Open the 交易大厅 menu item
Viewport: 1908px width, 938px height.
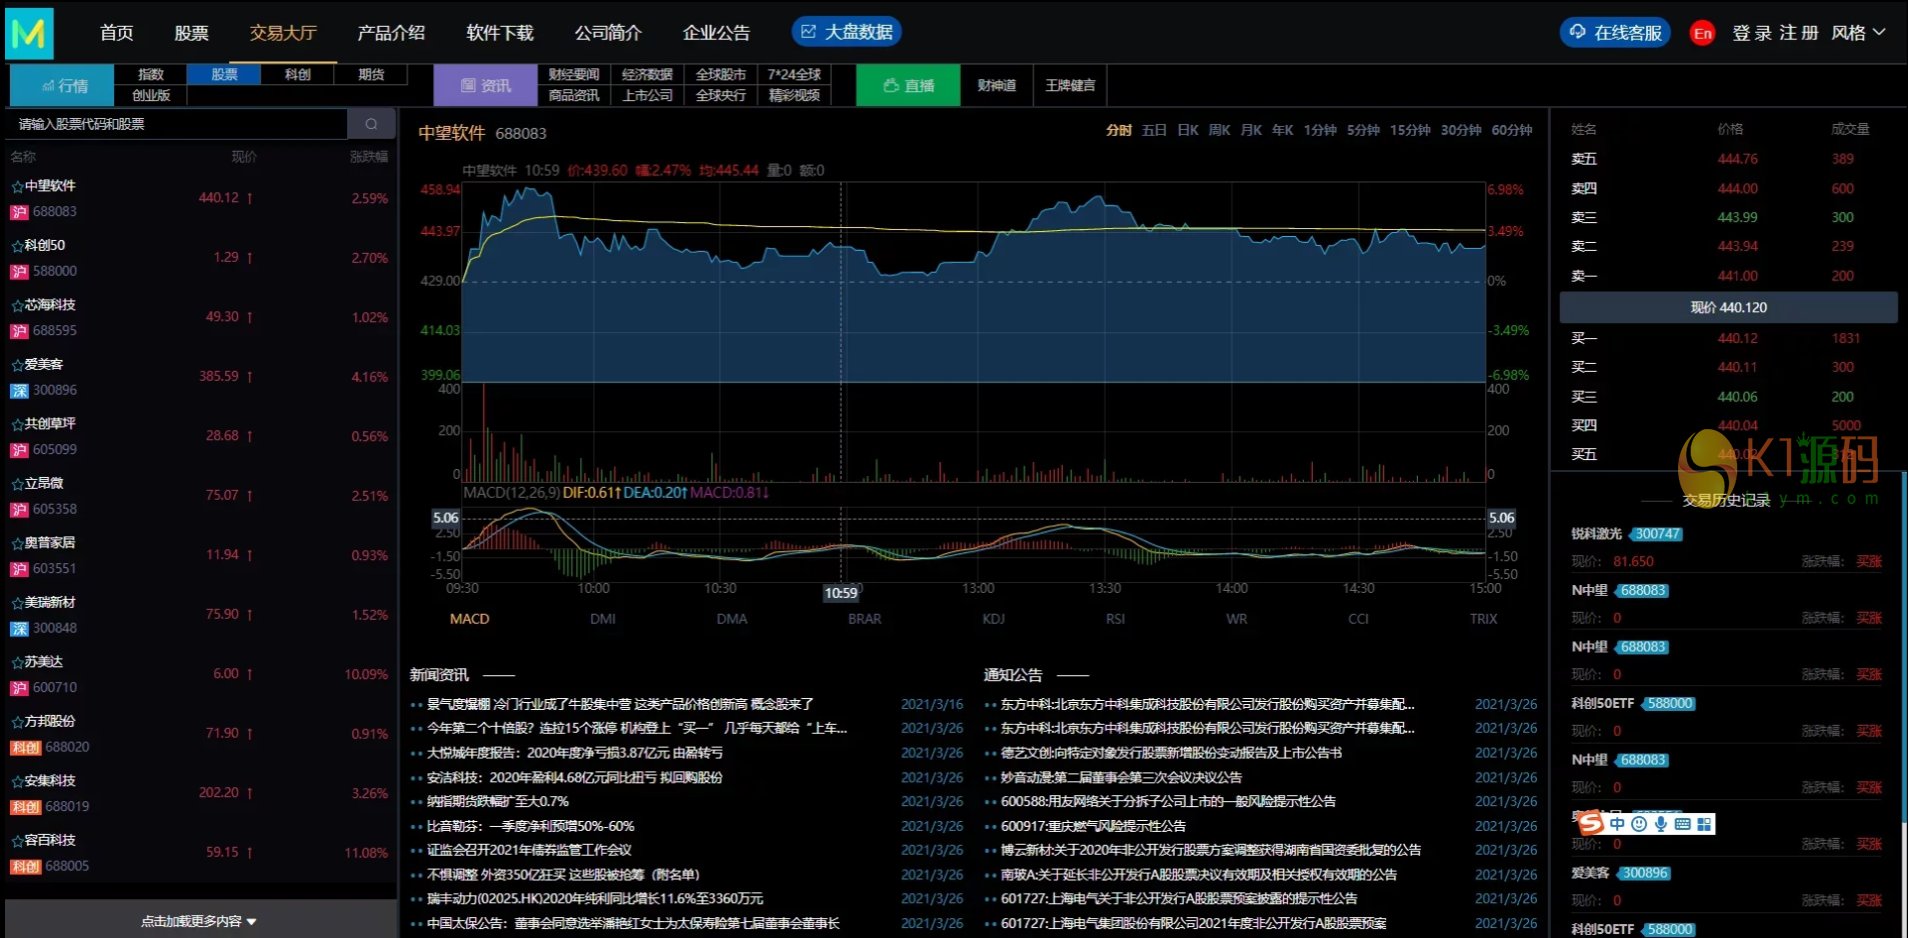coord(283,33)
